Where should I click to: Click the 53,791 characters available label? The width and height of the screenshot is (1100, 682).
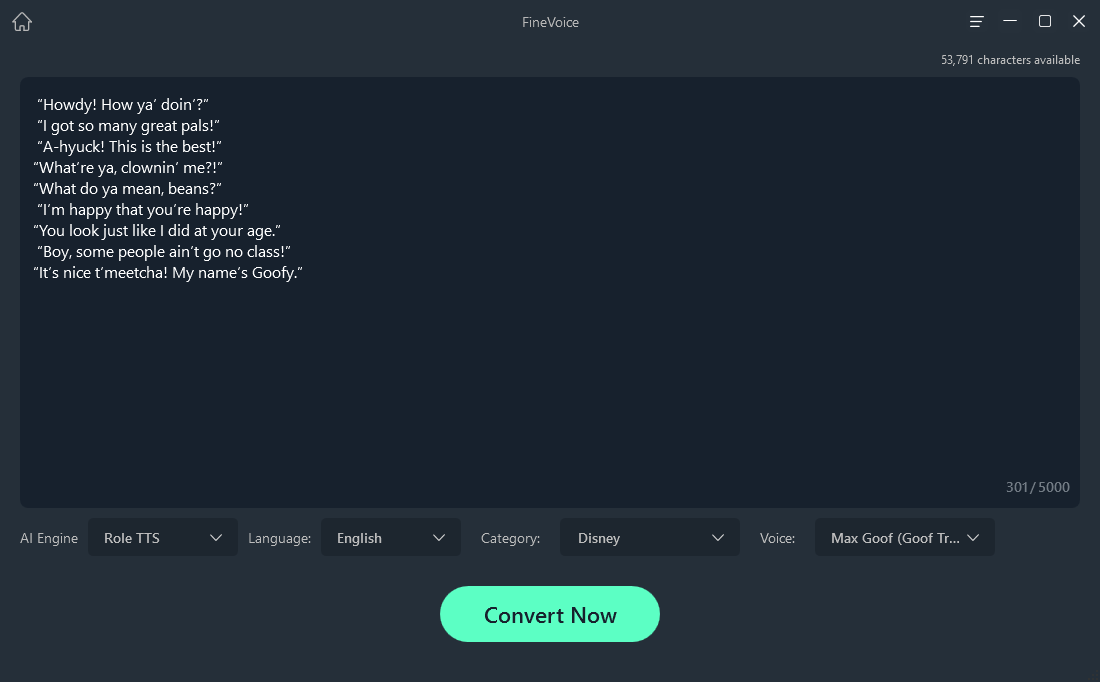tap(1010, 60)
